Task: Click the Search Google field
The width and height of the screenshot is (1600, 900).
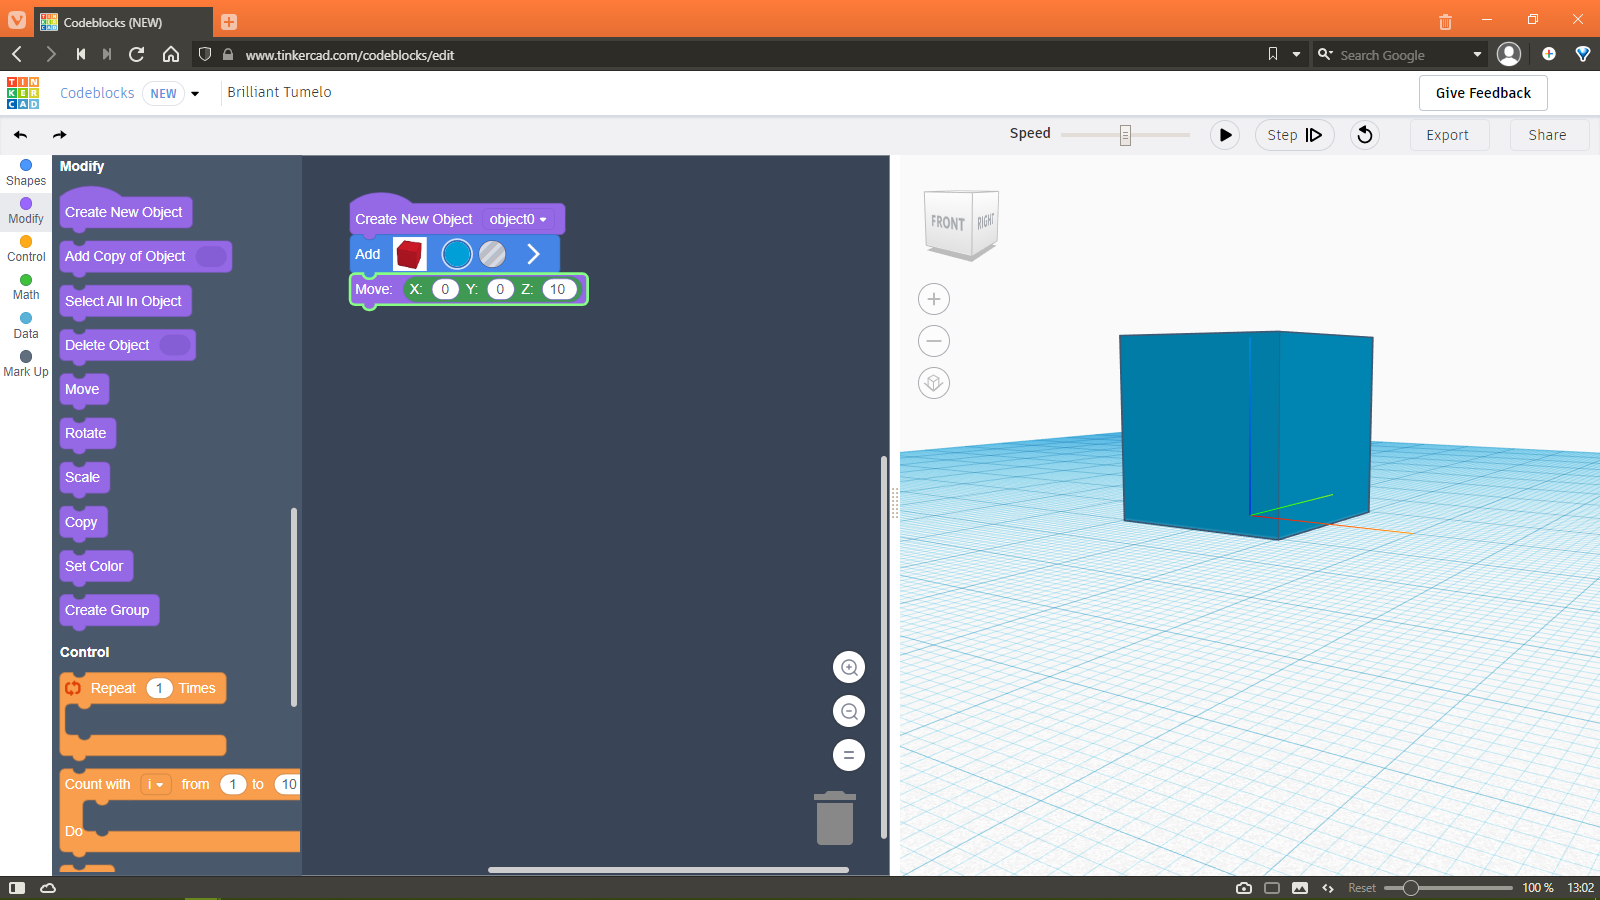Action: point(1400,55)
